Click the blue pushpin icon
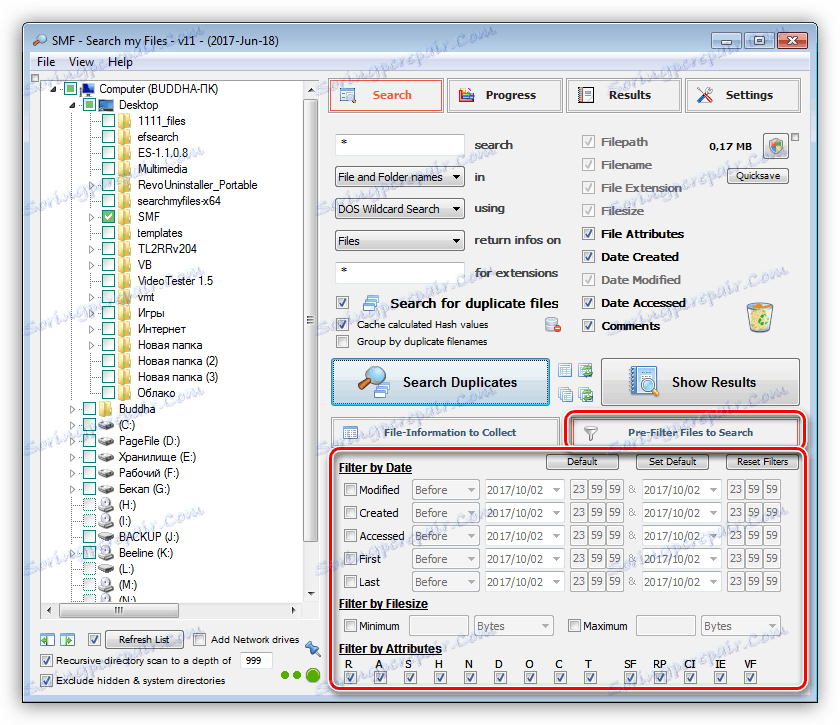This screenshot has width=840, height=725. [x=313, y=648]
